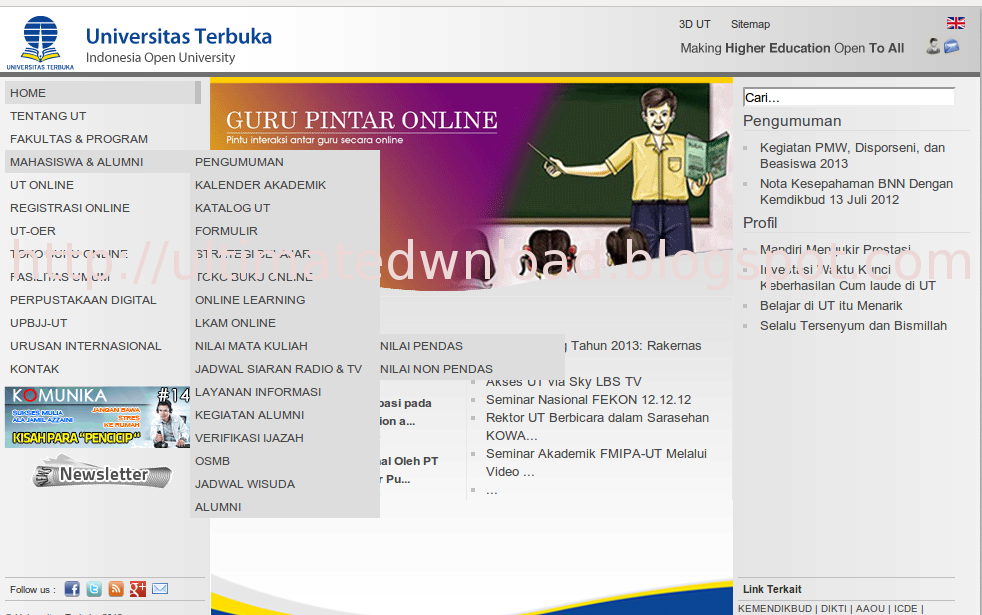This screenshot has width=982, height=615.
Task: Open KEMENDIKBUD related link
Action: pyautogui.click(x=775, y=609)
